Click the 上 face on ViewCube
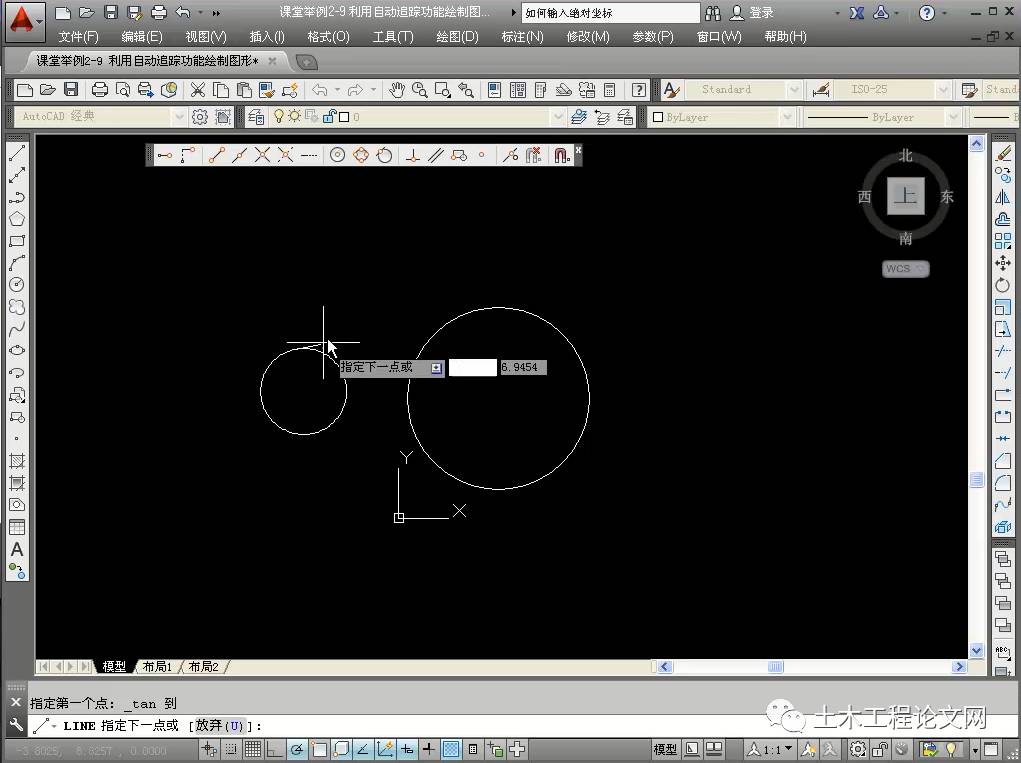1021x763 pixels. [905, 196]
